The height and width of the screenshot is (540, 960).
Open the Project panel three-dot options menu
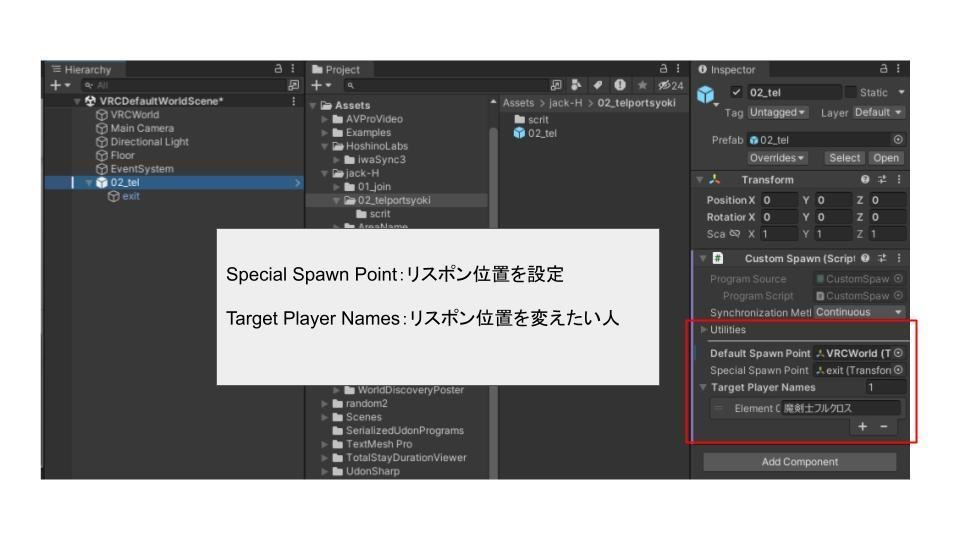pos(678,69)
